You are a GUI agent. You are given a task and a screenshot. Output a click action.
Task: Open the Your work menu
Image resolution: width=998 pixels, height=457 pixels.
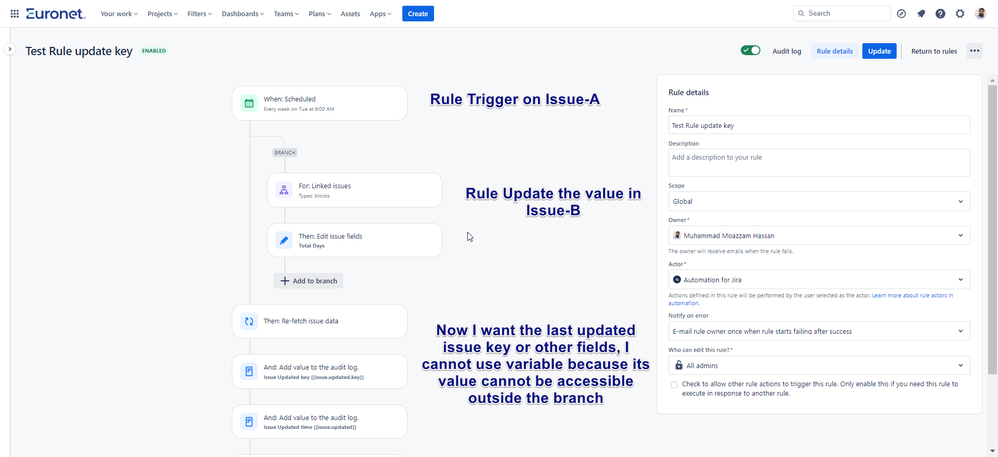pos(119,13)
